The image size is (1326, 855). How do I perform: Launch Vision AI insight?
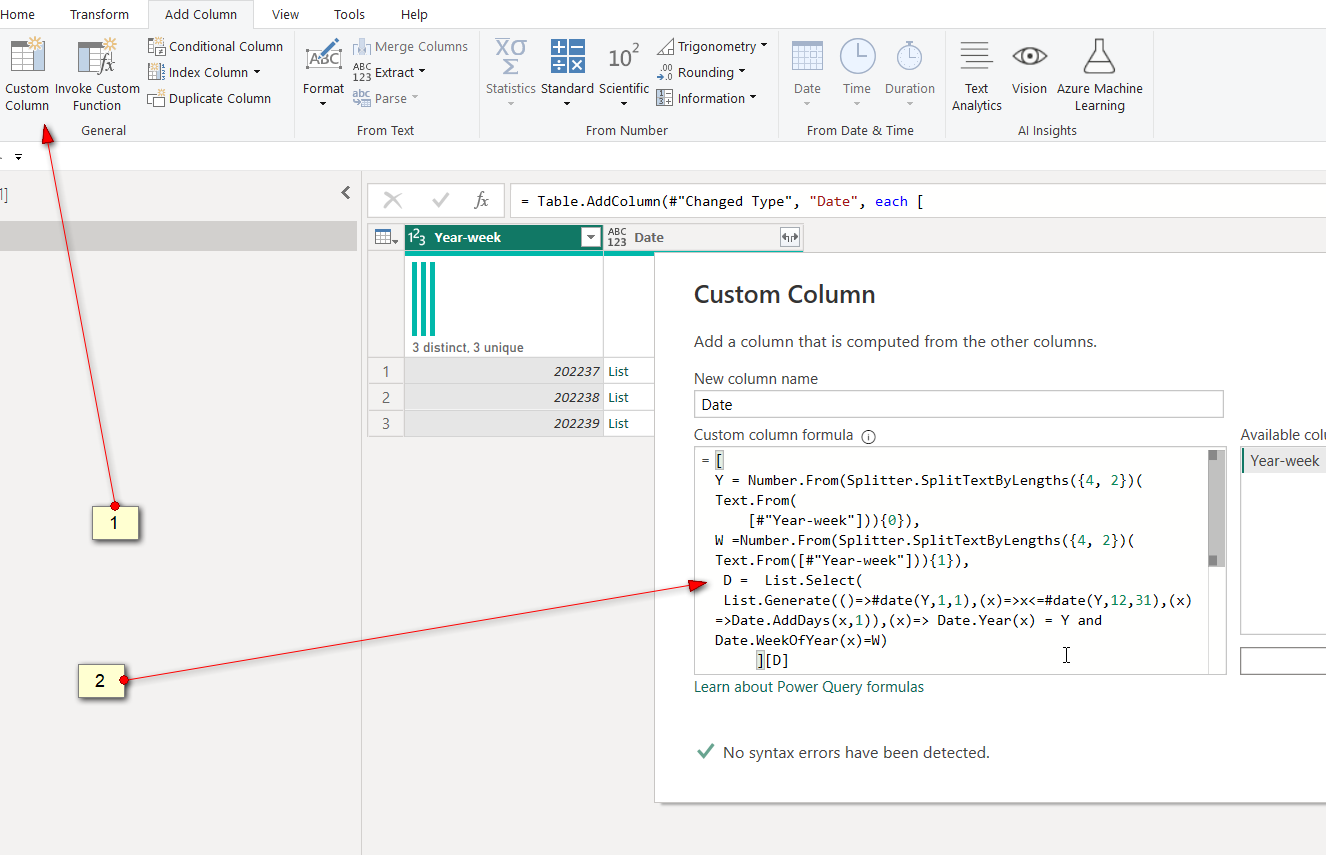pos(1029,68)
